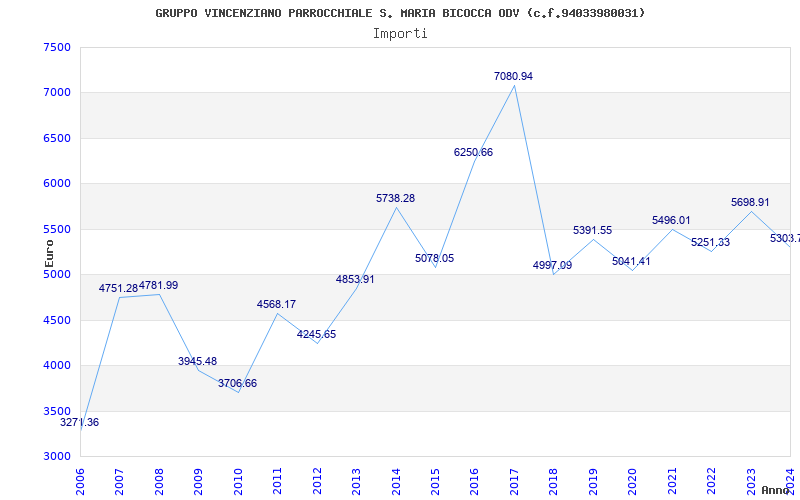Select the 3706.66 data label
This screenshot has width=800, height=500.
coord(237,384)
